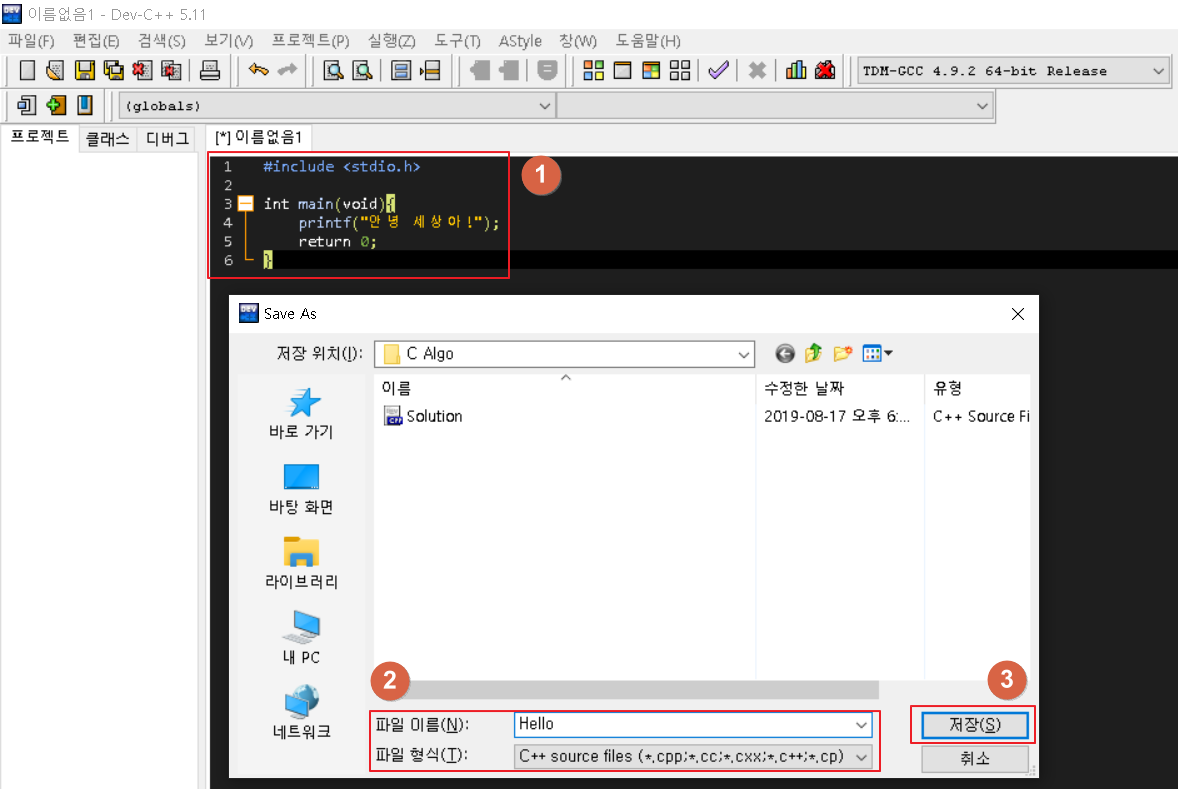Screen dimensions: 1178x789
Task: Click the Redo arrow icon
Action: [288, 71]
